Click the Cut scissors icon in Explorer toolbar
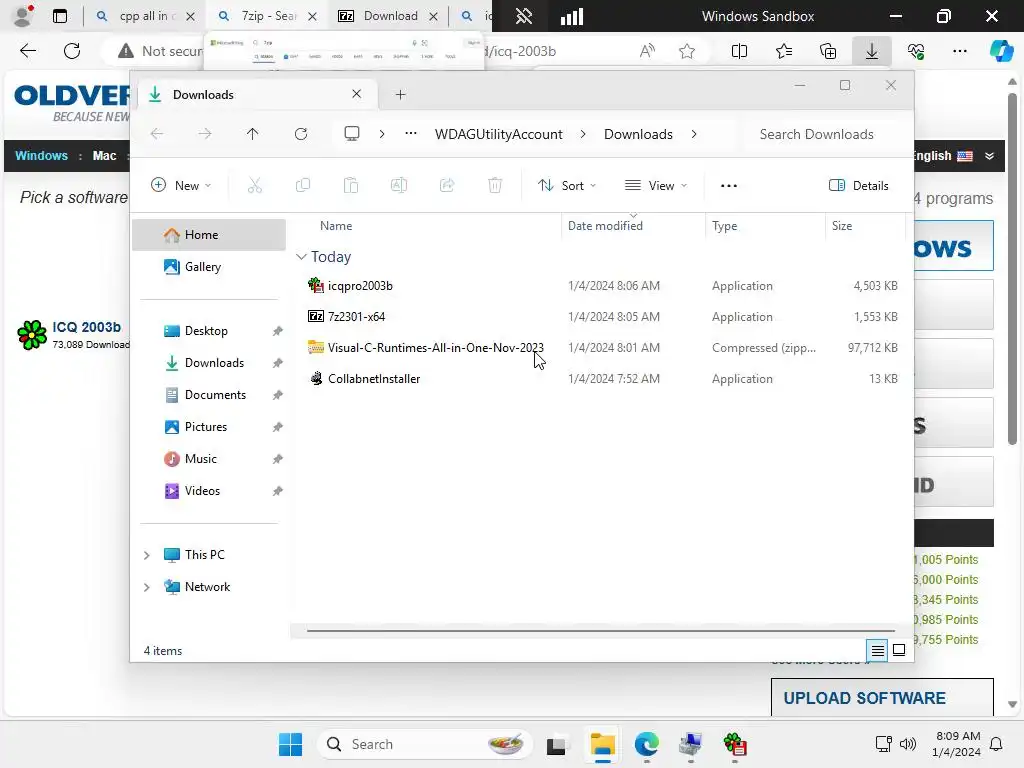 click(x=255, y=185)
